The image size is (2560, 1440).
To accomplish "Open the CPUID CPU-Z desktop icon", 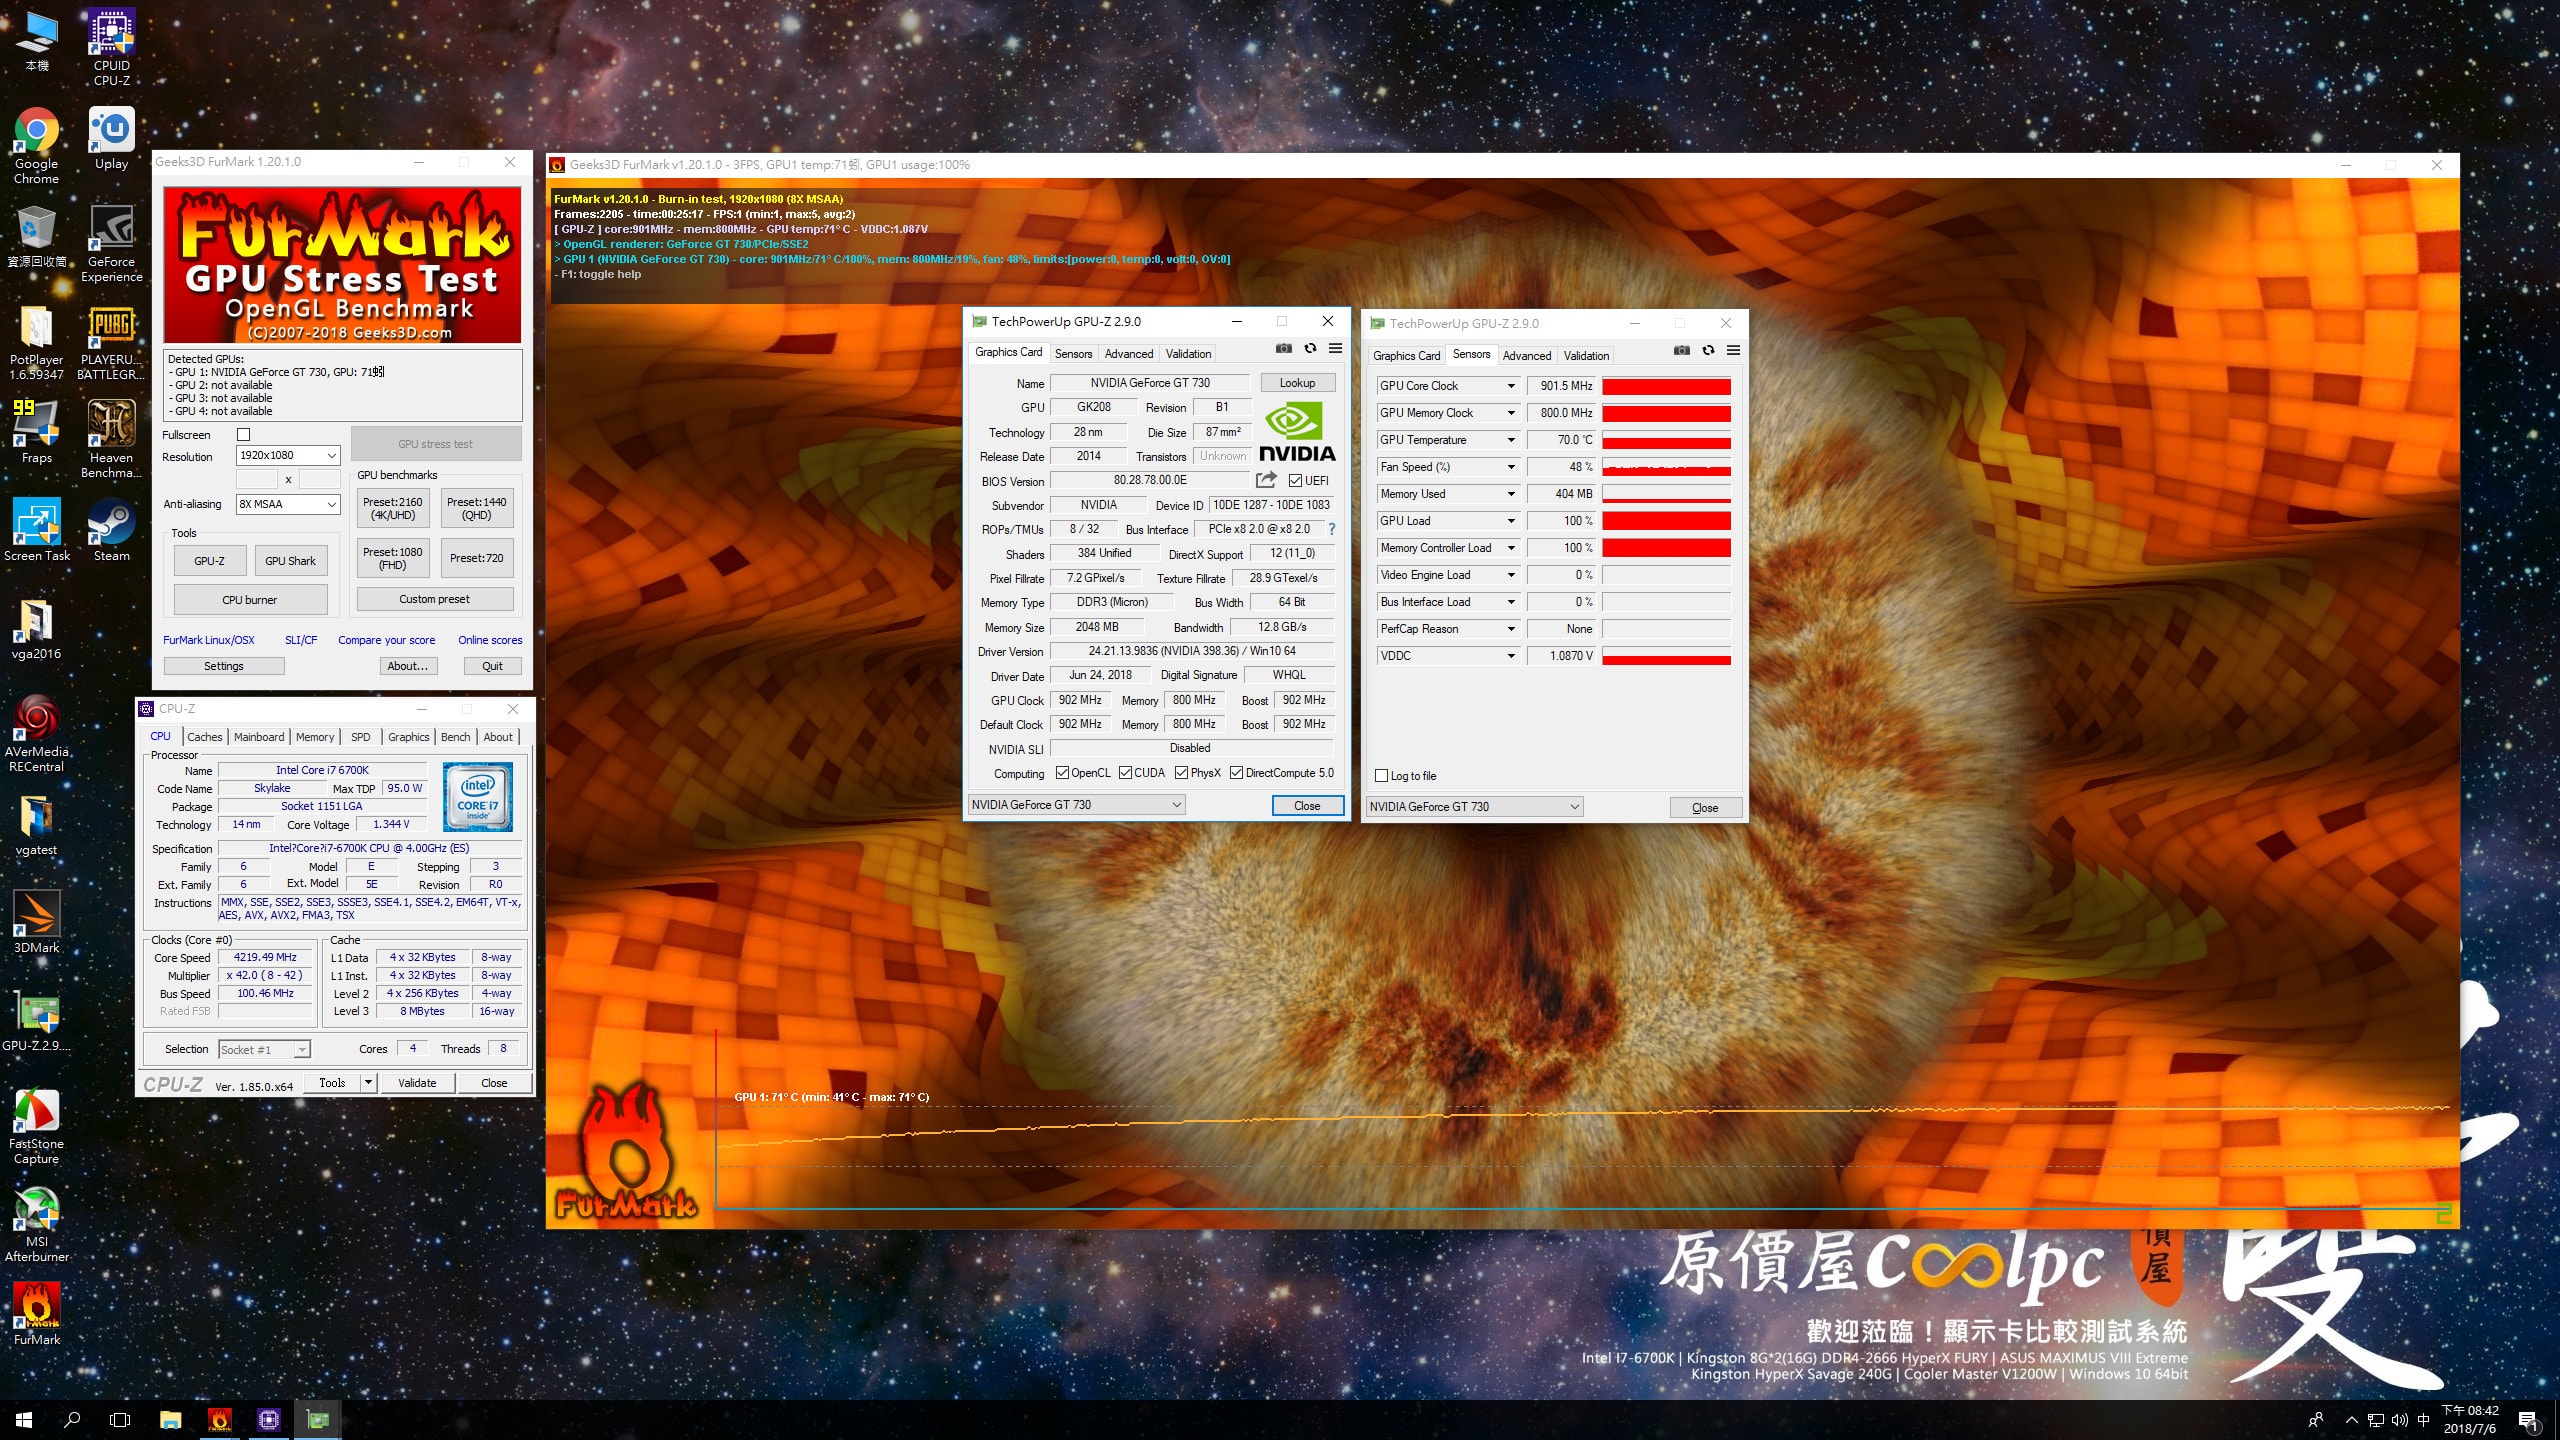I will (111, 48).
